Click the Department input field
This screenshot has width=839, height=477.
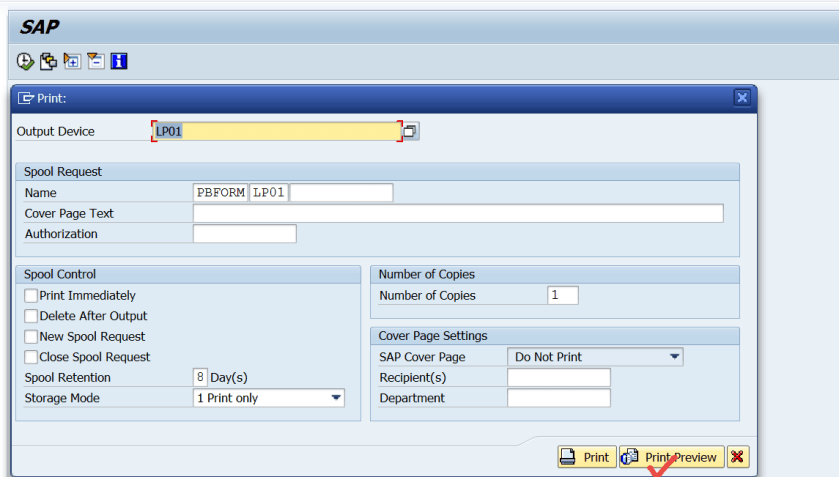click(559, 398)
